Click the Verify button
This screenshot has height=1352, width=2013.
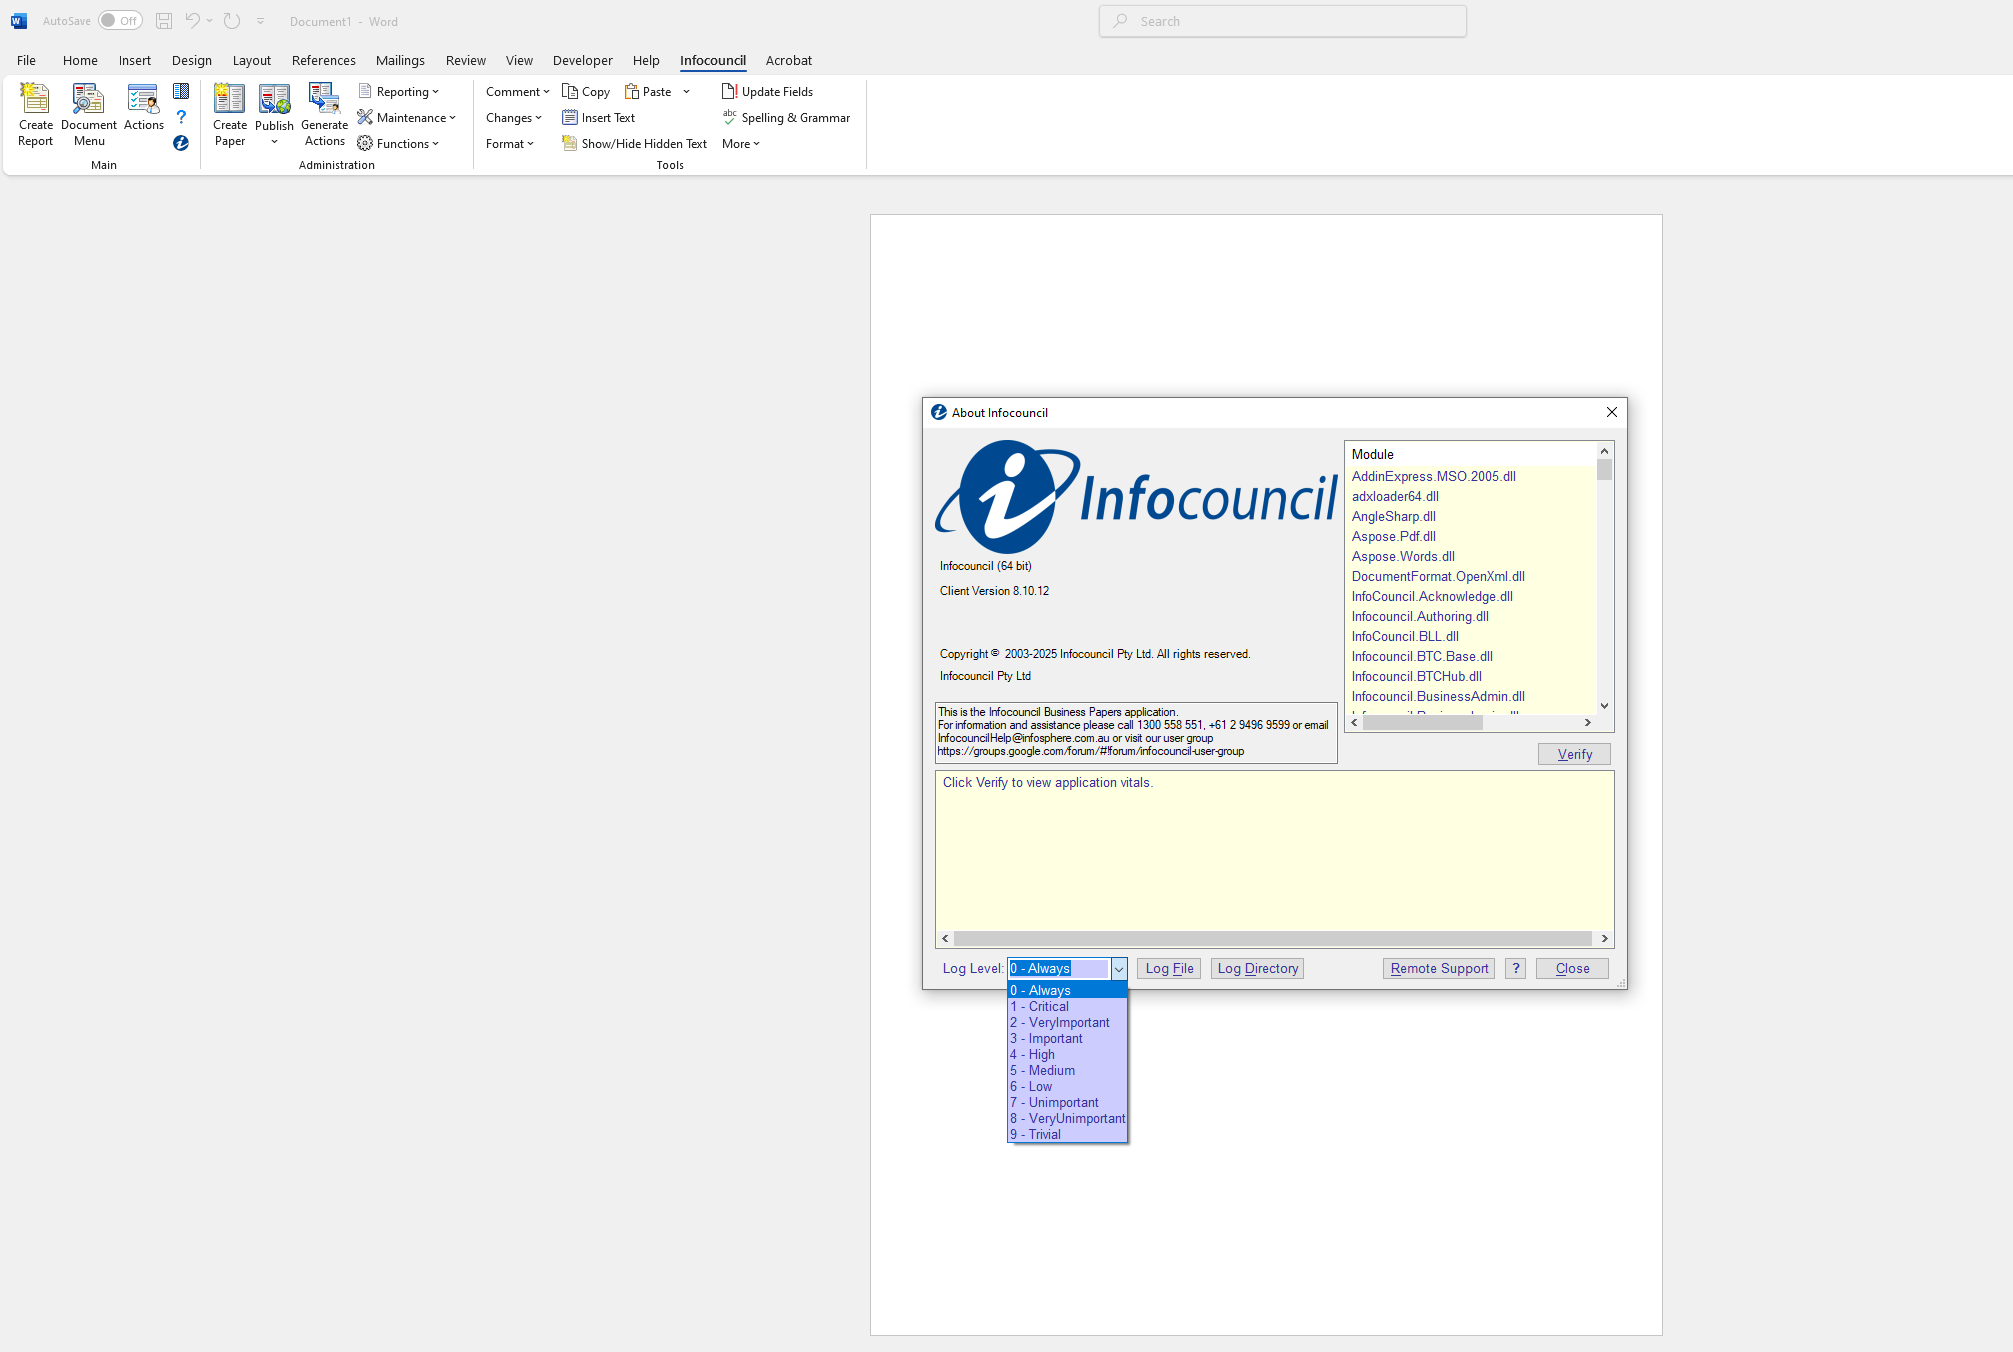[1574, 754]
